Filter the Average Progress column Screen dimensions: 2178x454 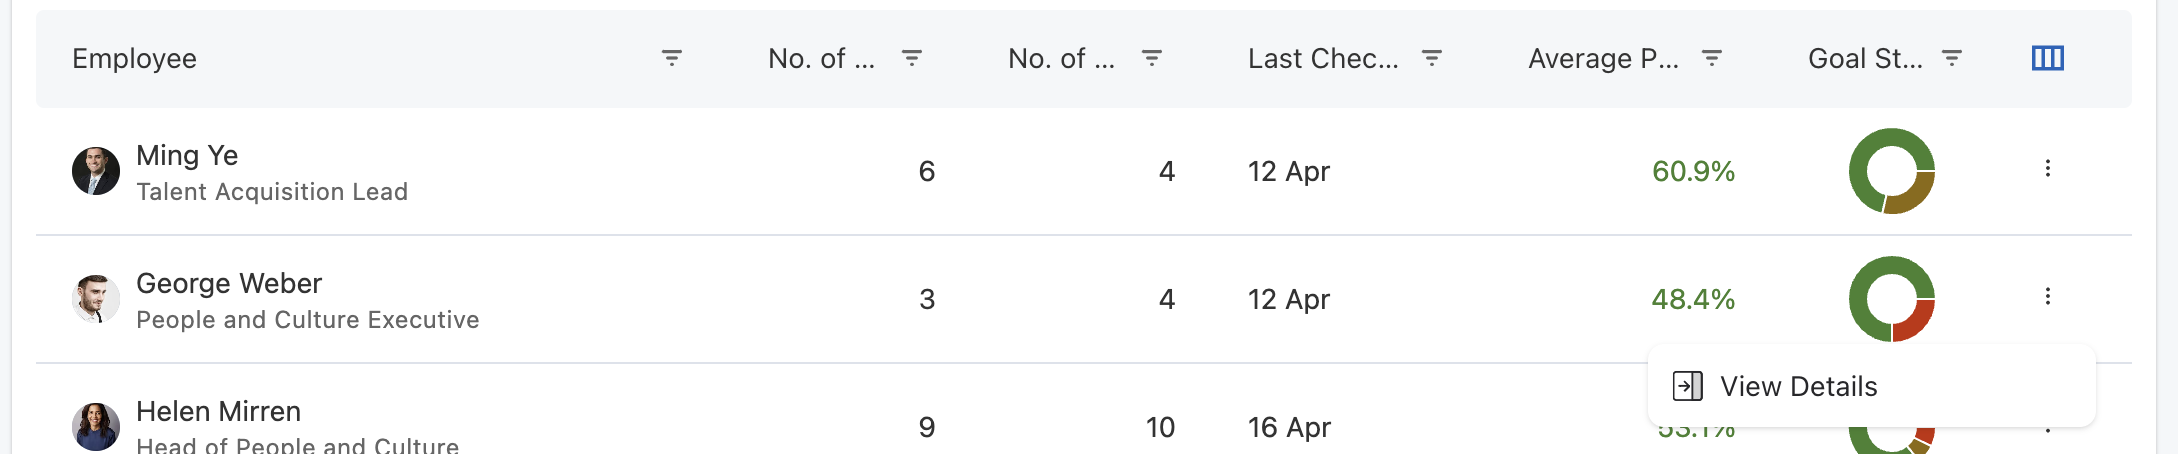[x=1712, y=59]
